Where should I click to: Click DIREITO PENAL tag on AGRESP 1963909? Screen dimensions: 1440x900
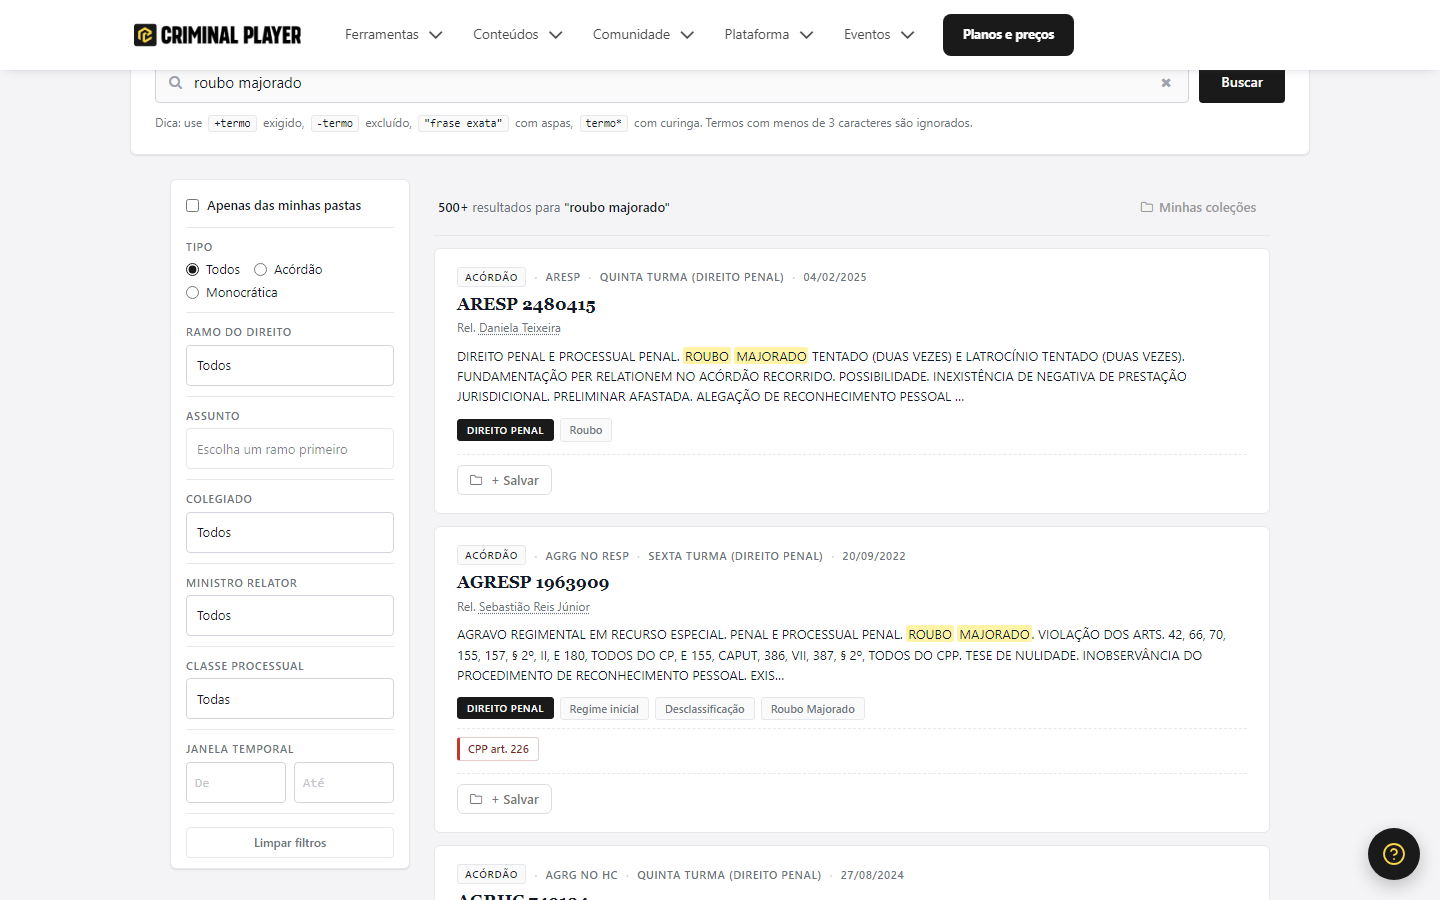click(505, 709)
